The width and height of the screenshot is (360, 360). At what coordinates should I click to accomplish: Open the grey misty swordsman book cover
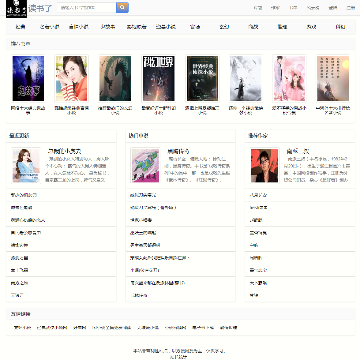(246, 78)
